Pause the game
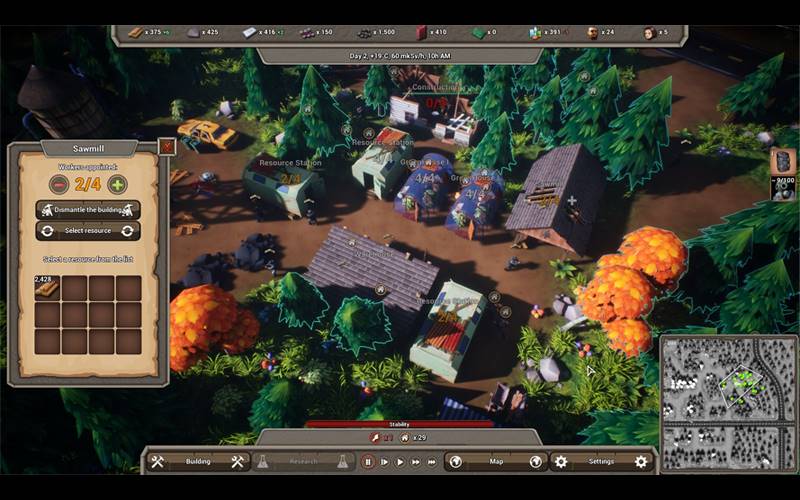Image resolution: width=800 pixels, height=500 pixels. coord(368,462)
